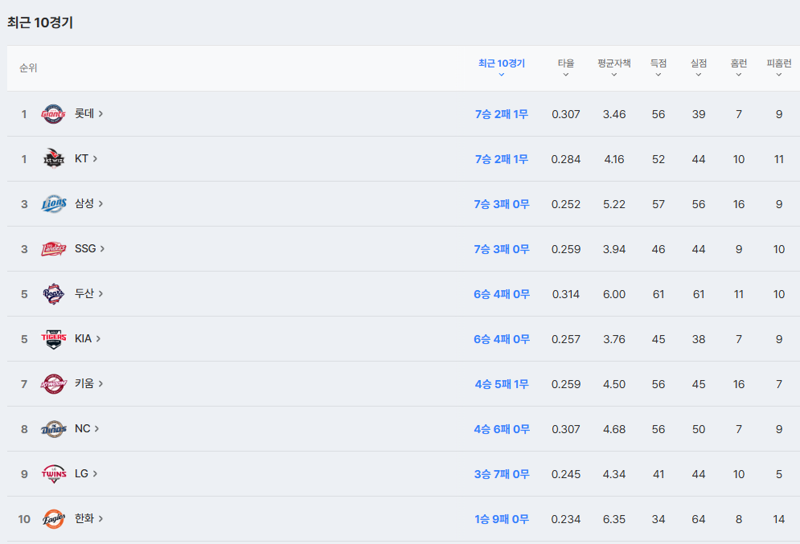800x544 pixels.
Task: Click 두산's batting average 0.314
Action: pos(566,294)
